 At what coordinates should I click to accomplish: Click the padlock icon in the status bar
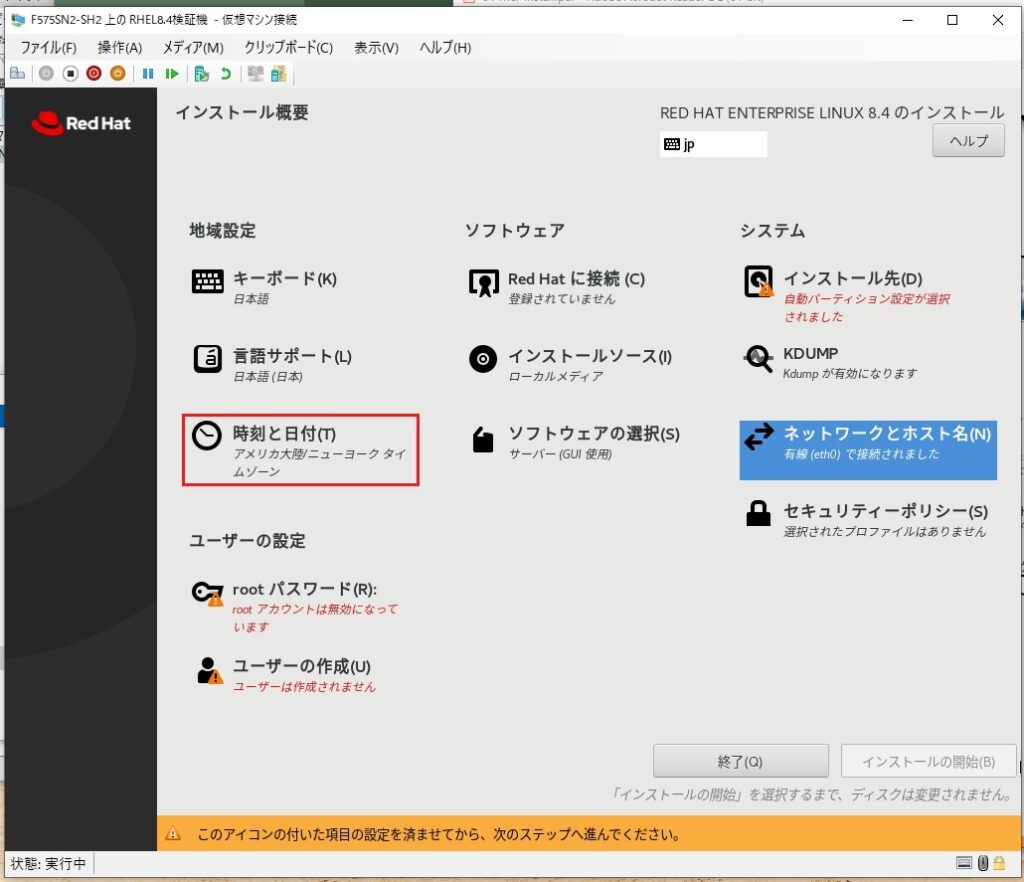pyautogui.click(x=999, y=863)
